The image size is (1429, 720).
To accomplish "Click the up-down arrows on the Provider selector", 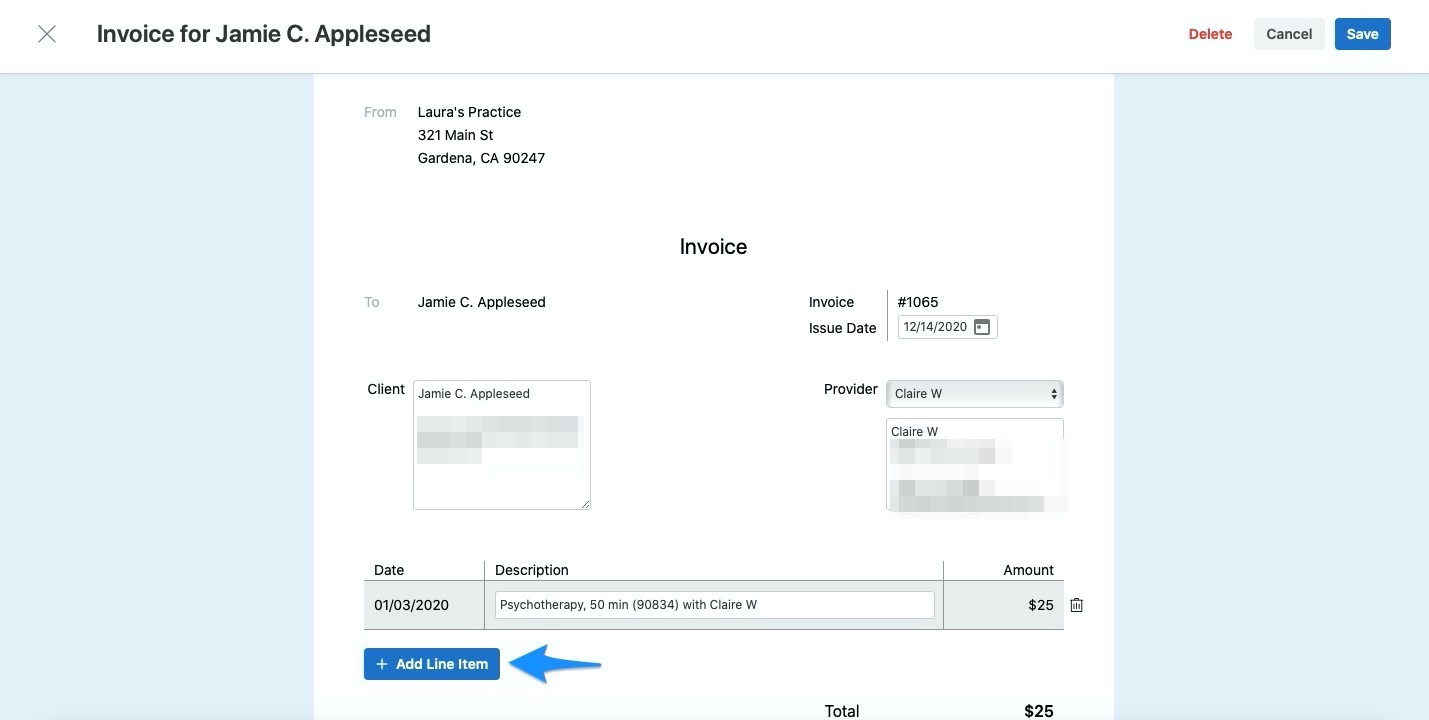I will pyautogui.click(x=1053, y=393).
